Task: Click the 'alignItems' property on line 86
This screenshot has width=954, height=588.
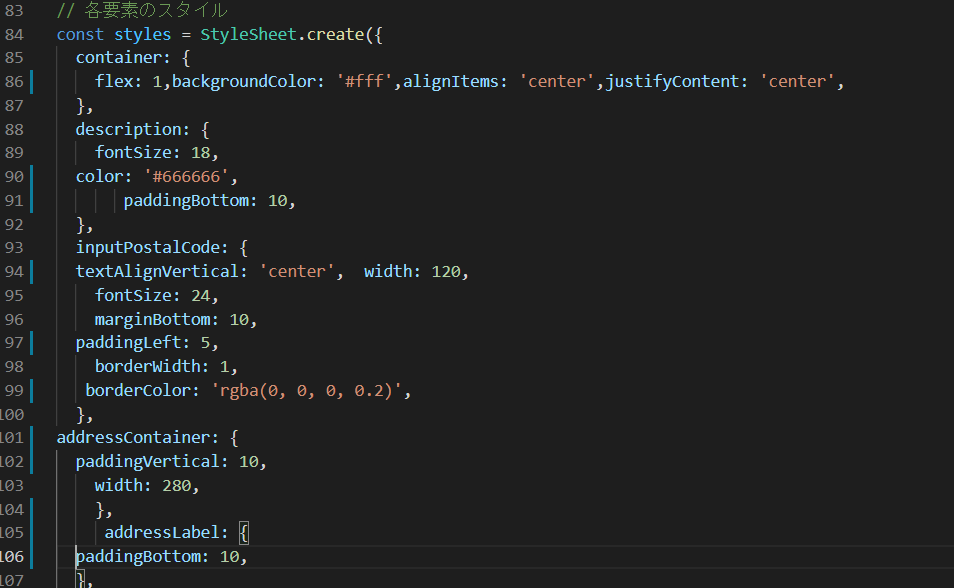Action: coord(450,82)
